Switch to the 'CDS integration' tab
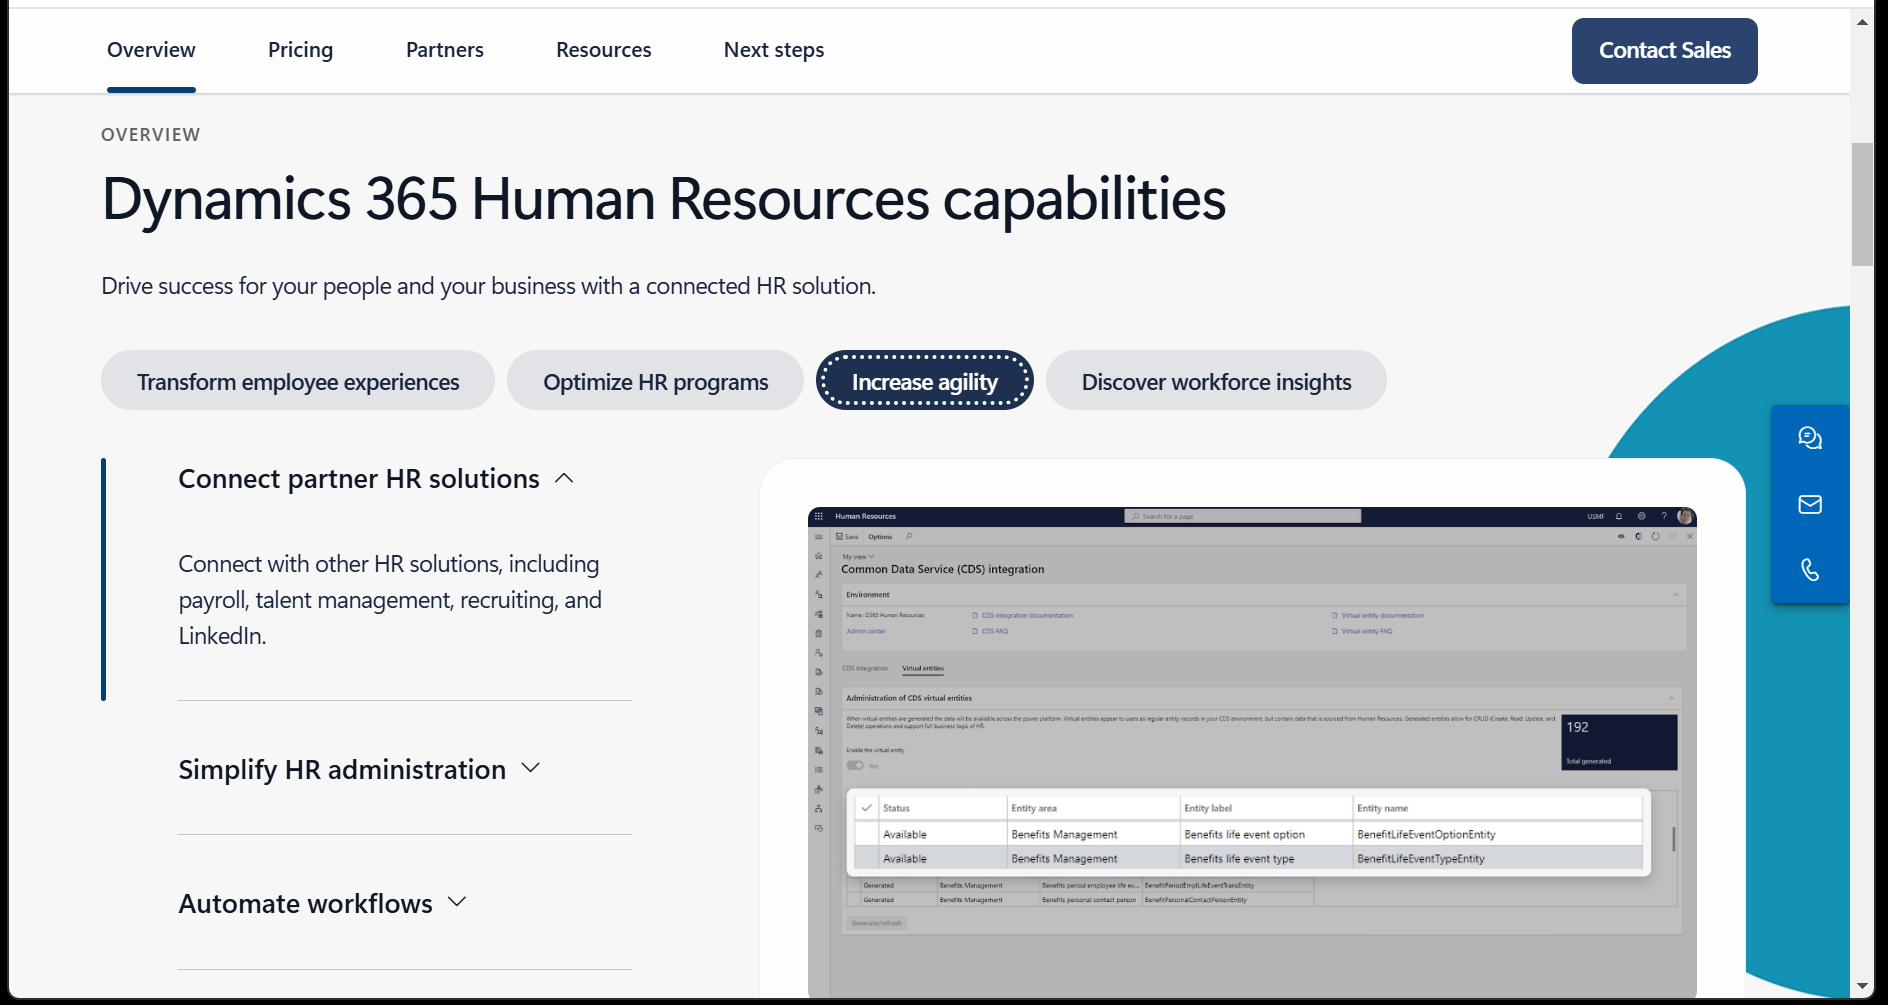This screenshot has height=1005, width=1888. click(864, 668)
